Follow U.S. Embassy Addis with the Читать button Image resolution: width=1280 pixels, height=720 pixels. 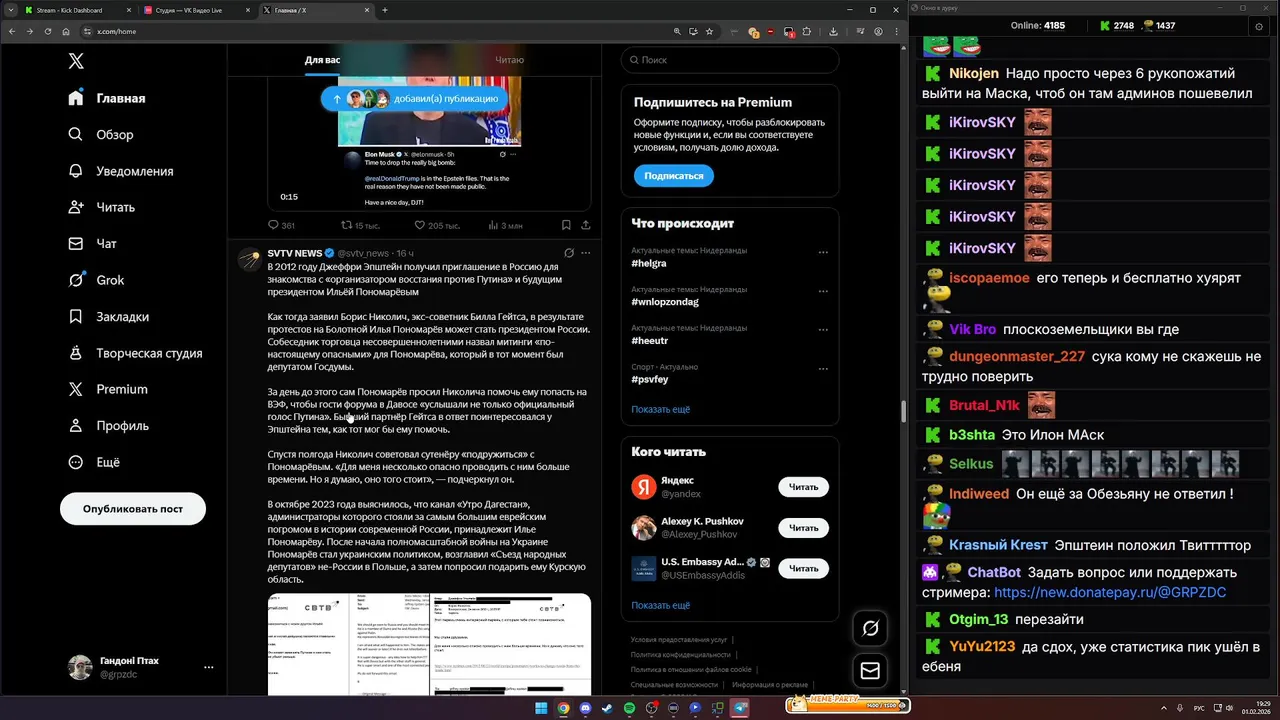click(803, 568)
